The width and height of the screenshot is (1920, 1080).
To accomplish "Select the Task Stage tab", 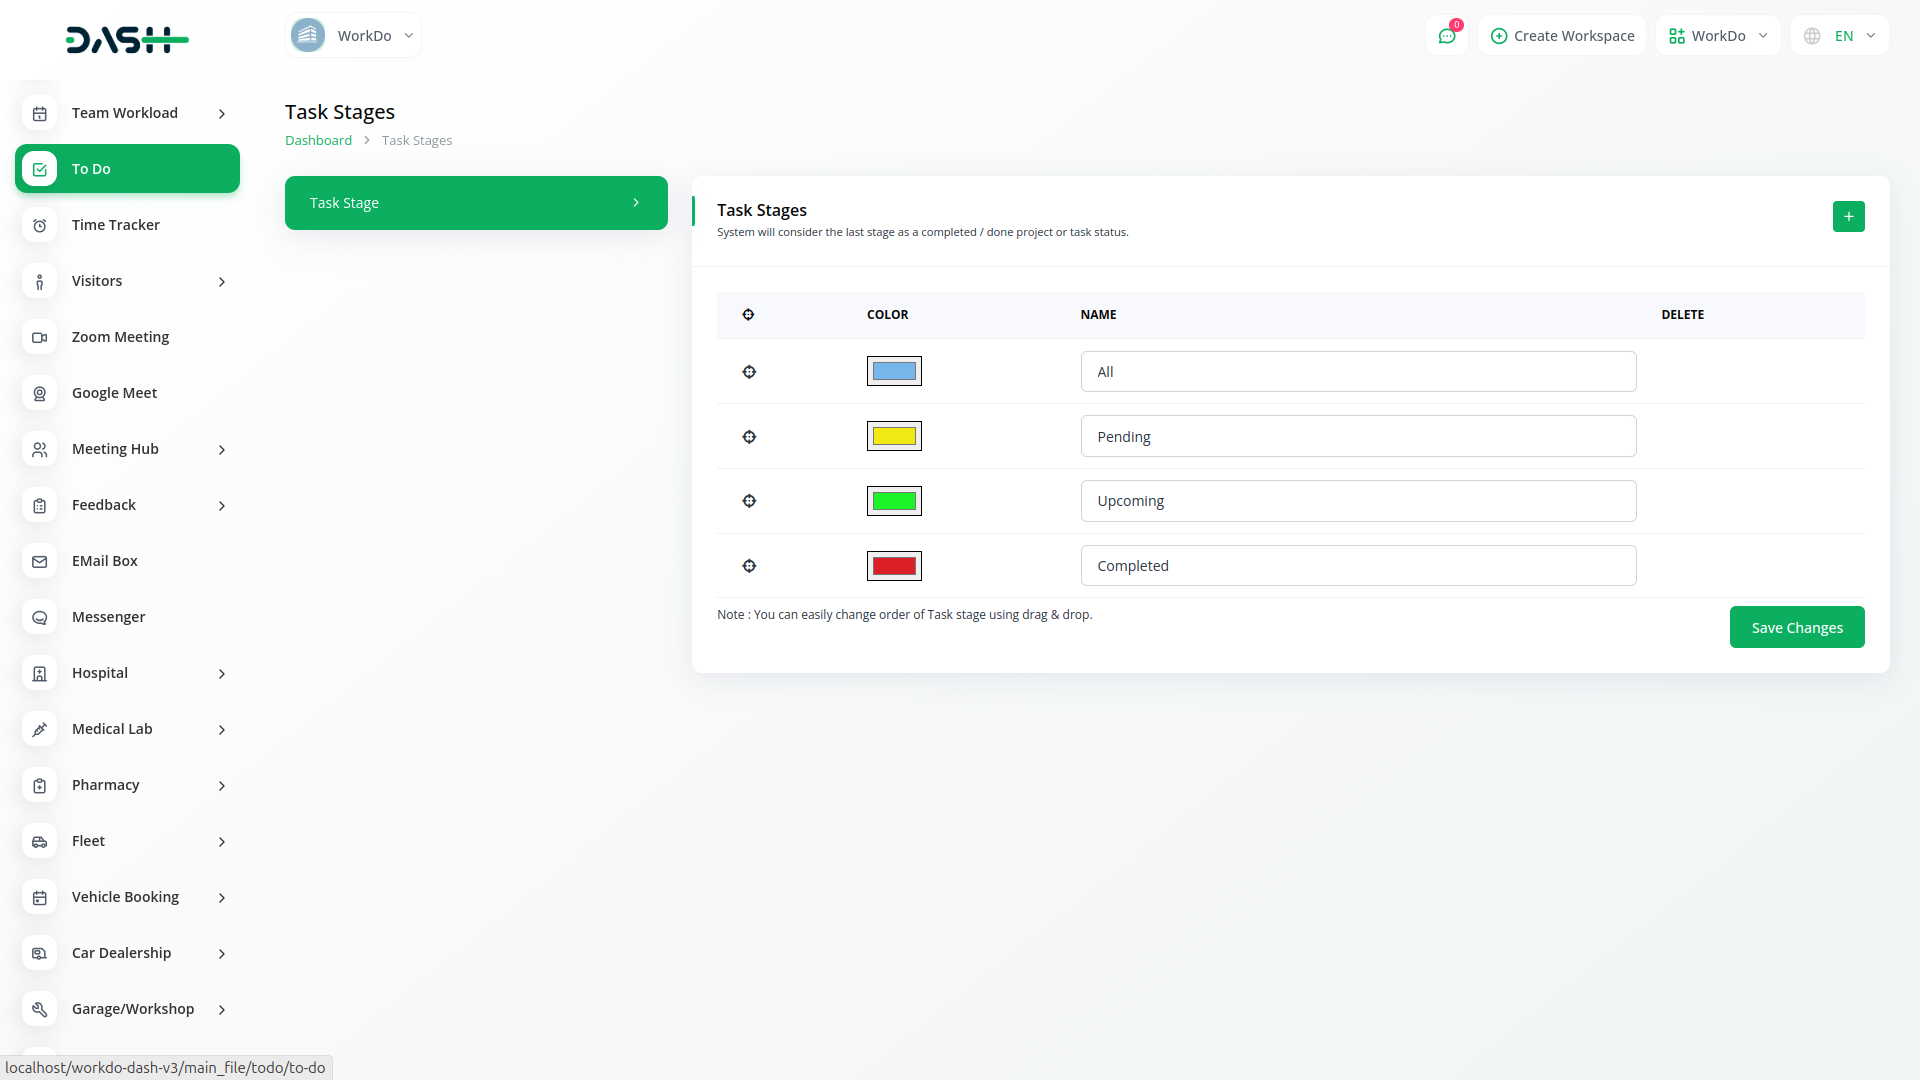I will 476,203.
